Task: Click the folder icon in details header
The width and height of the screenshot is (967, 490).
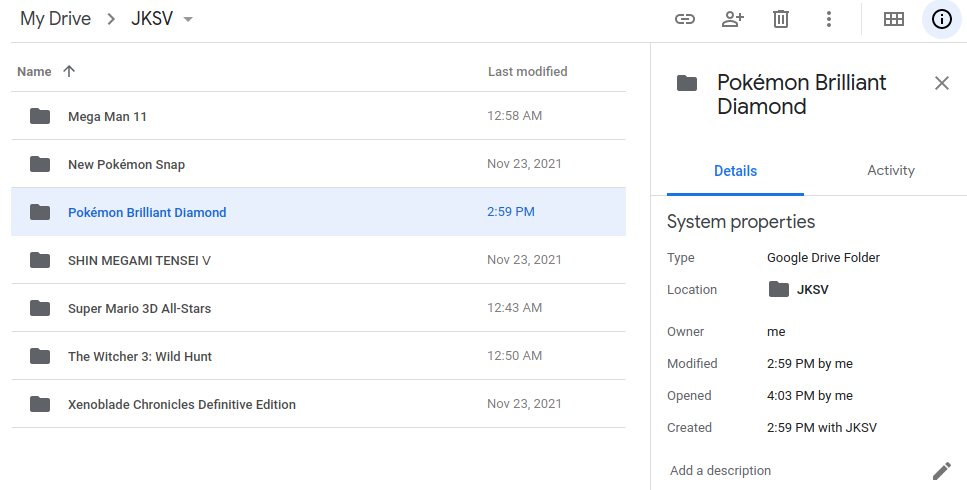Action: pos(686,83)
